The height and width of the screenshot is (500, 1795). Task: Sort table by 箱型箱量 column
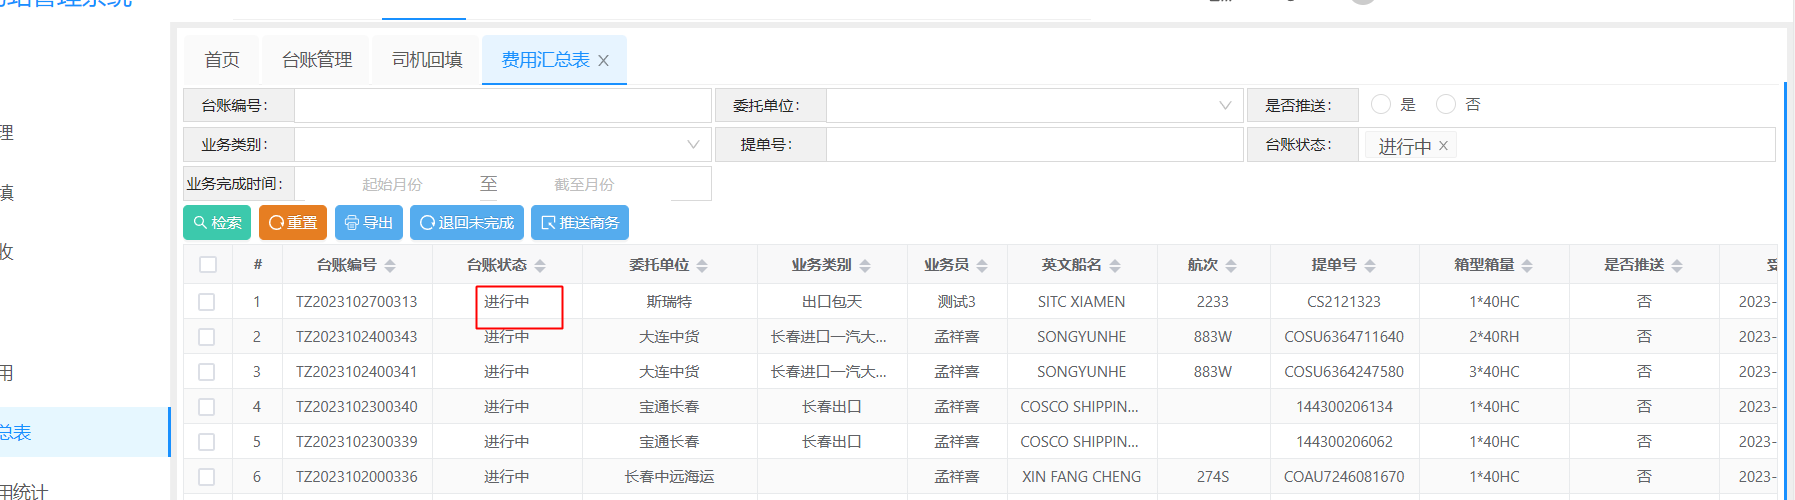click(1527, 266)
